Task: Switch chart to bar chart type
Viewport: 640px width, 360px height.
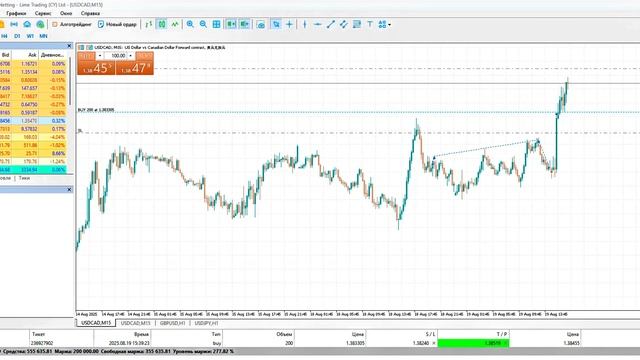Action: point(149,24)
